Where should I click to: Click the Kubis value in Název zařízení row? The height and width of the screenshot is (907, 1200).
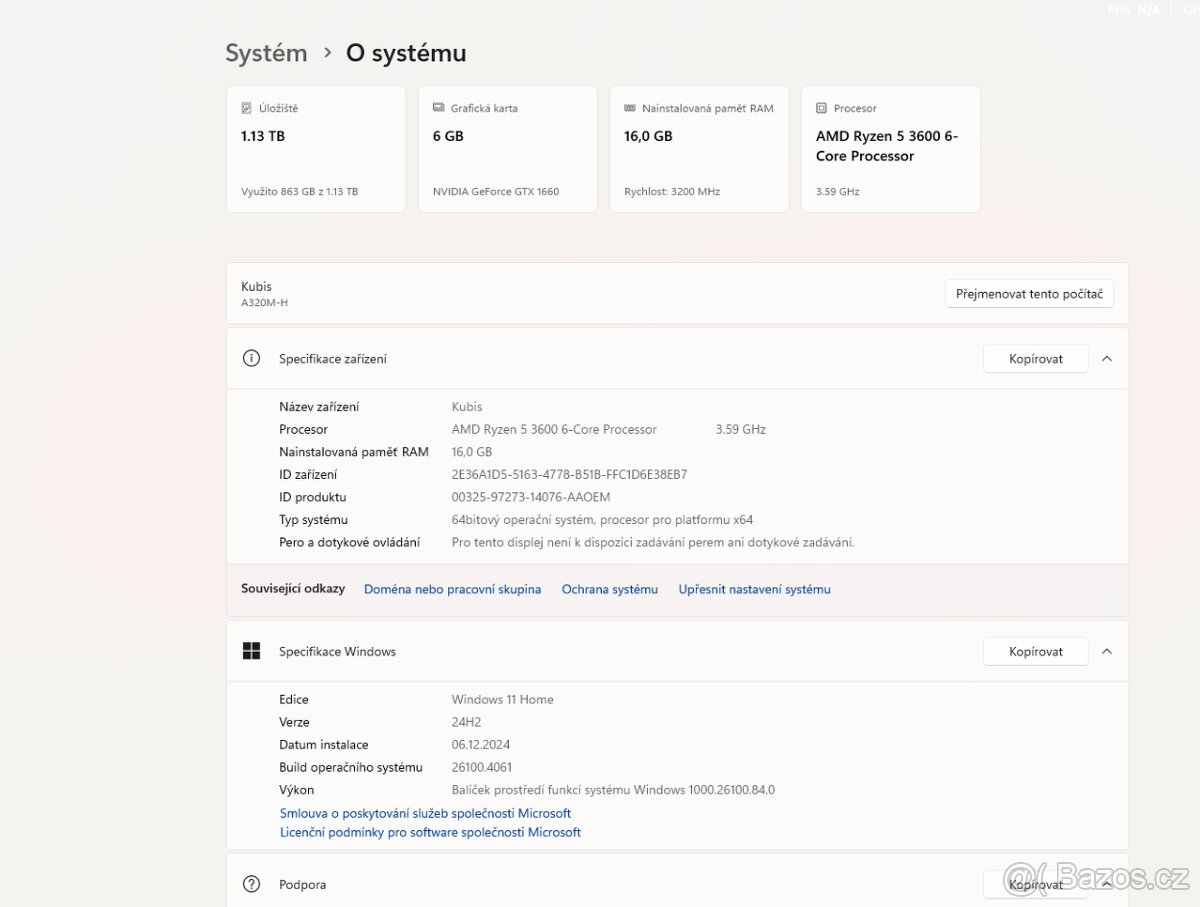[x=467, y=406]
